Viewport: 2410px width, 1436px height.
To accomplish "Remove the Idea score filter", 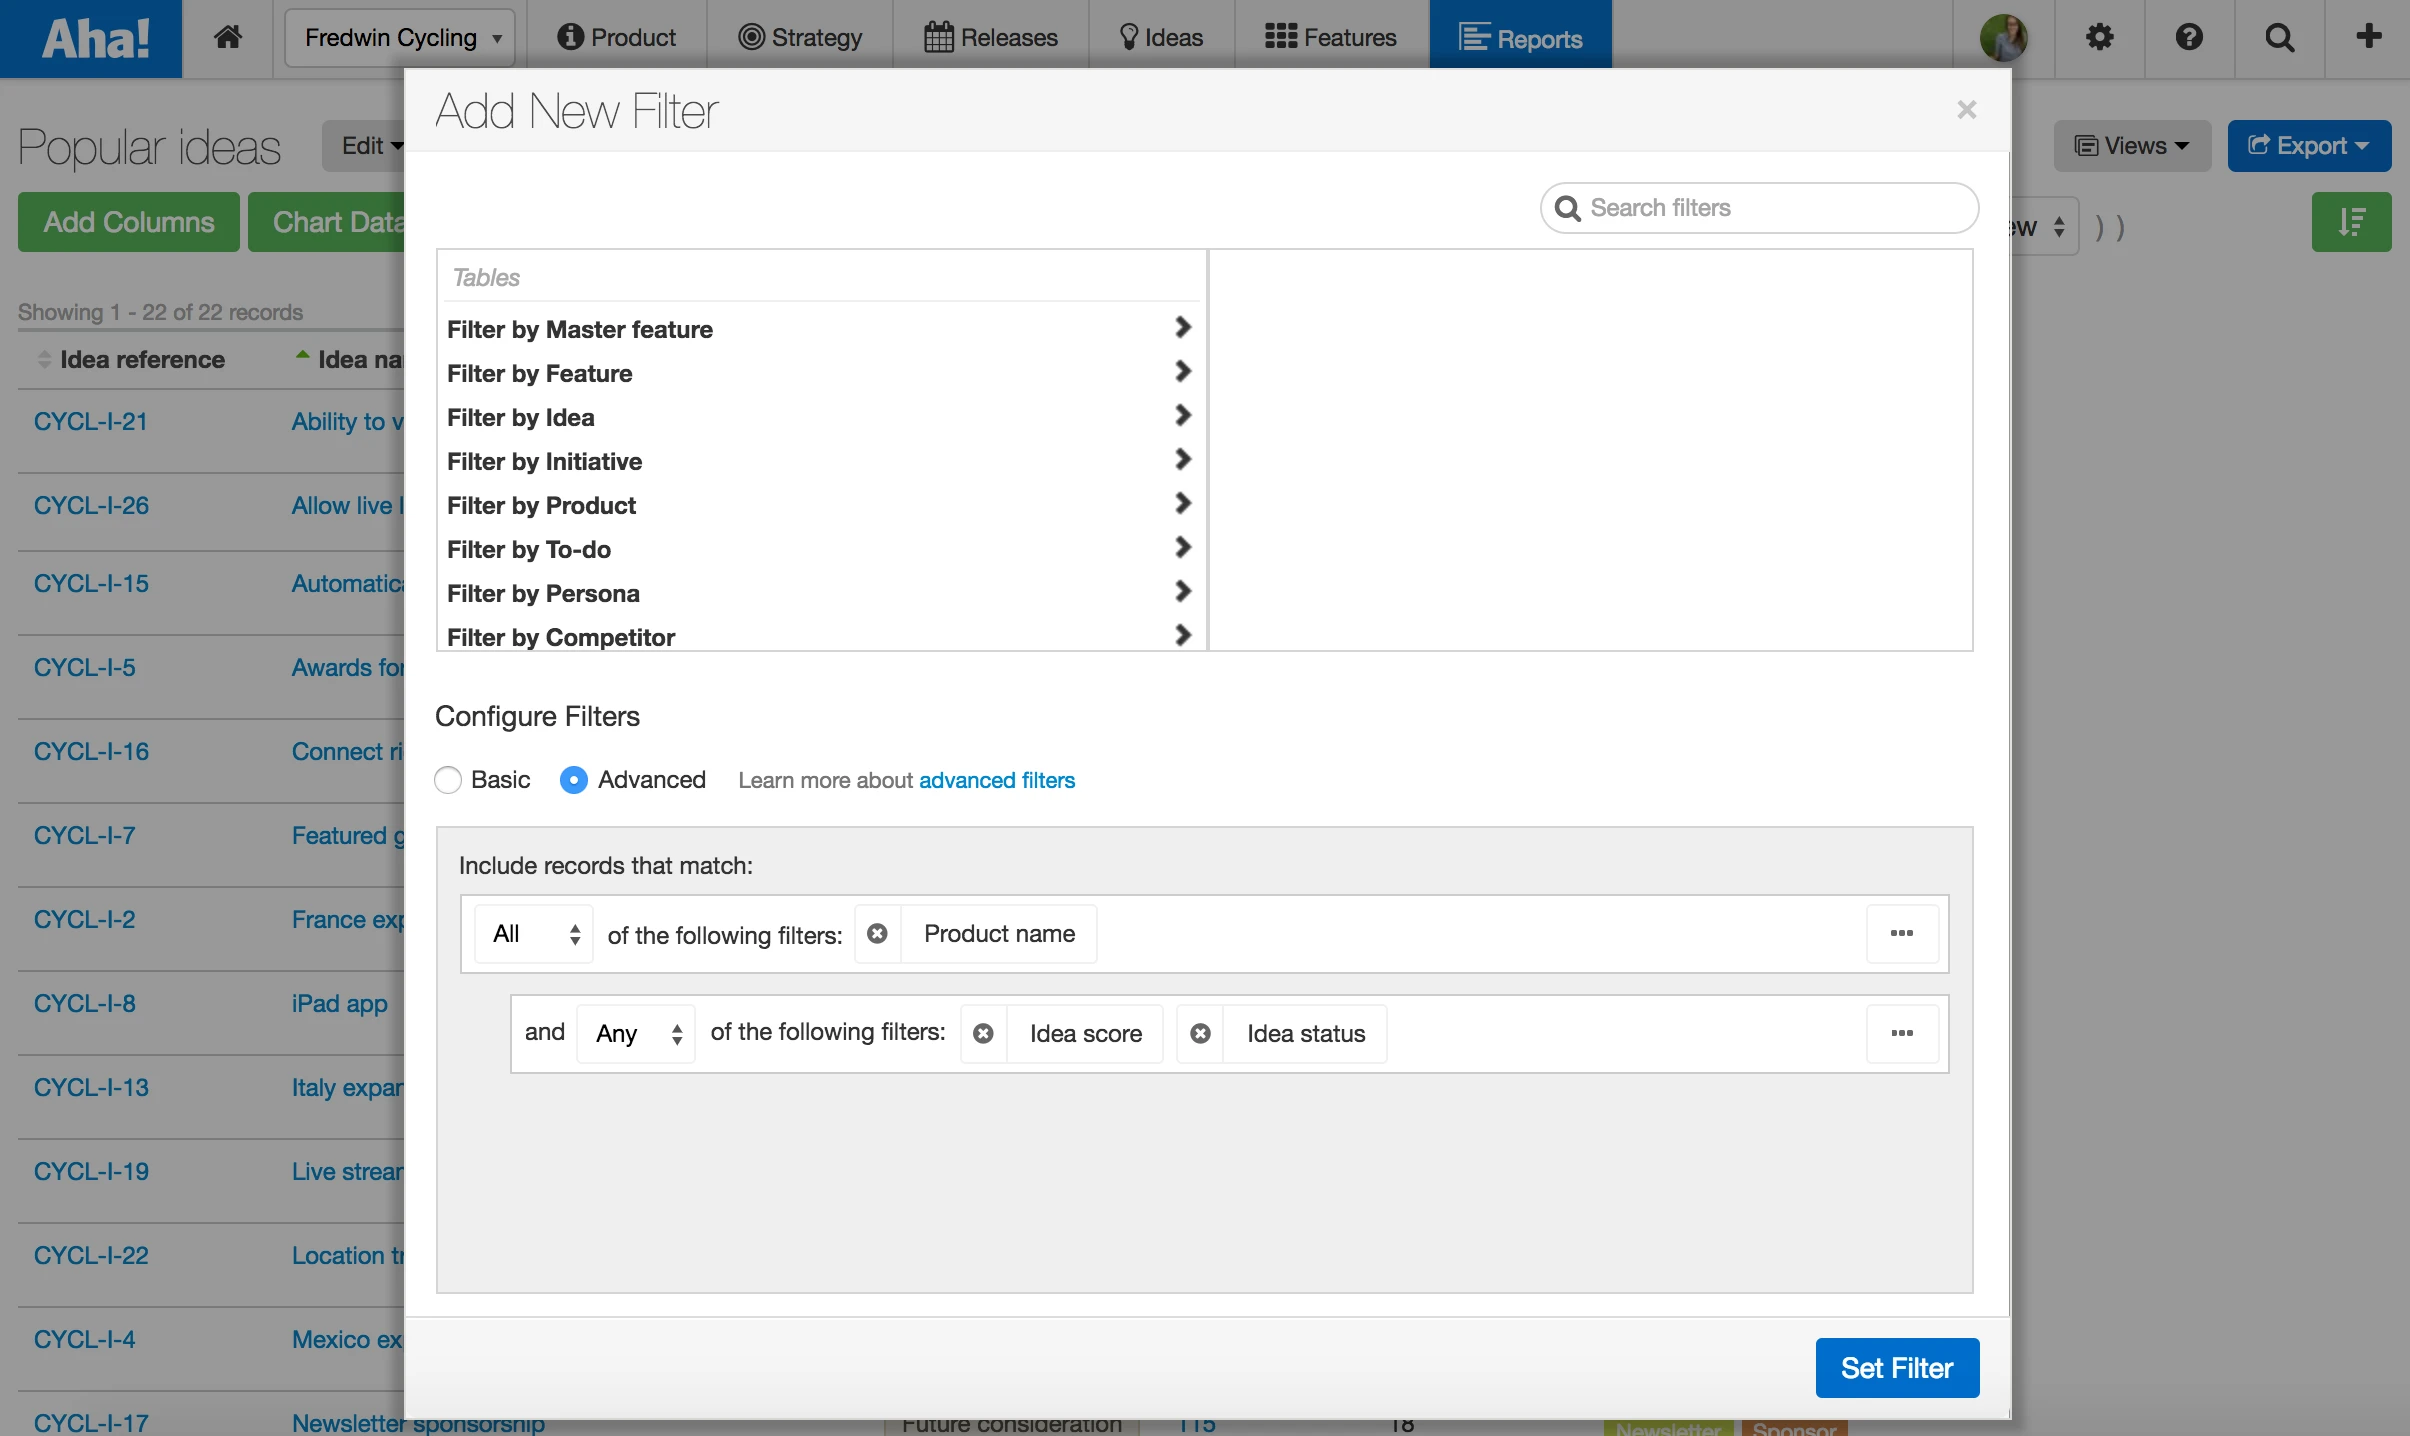I will 983,1034.
